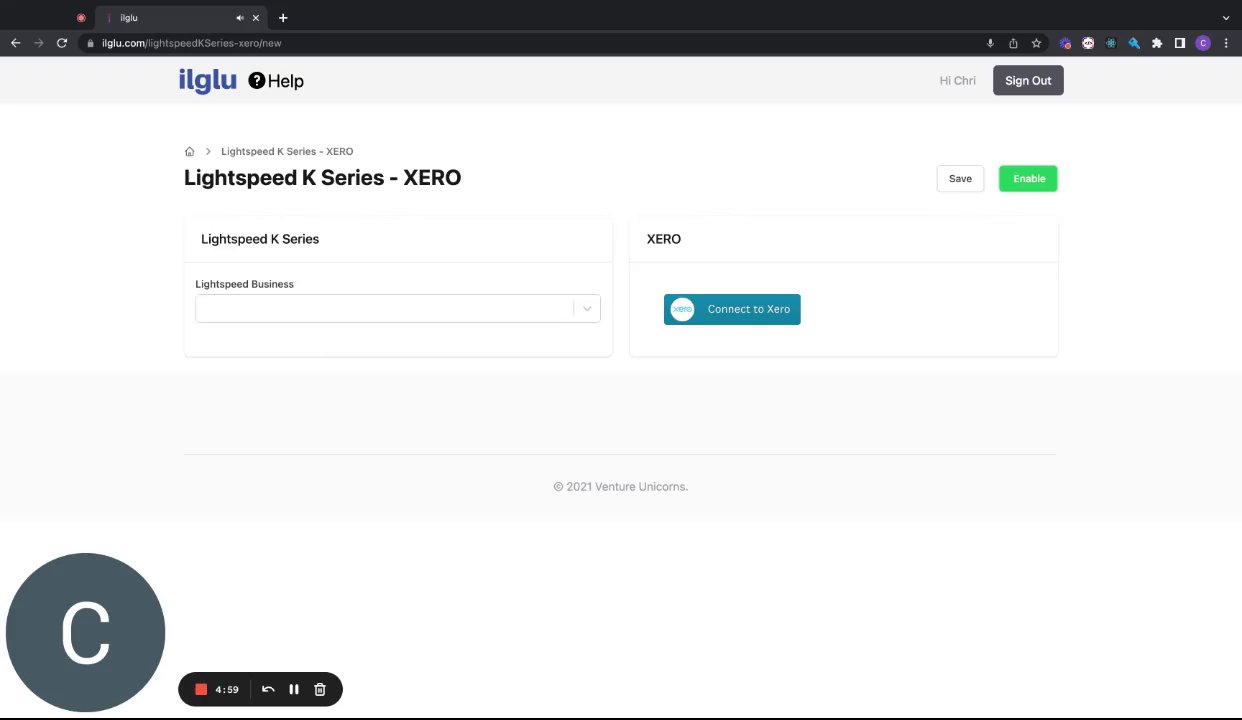Expand the tab search chevron
Screen dimensions: 1242x720
[x=1226, y=18]
